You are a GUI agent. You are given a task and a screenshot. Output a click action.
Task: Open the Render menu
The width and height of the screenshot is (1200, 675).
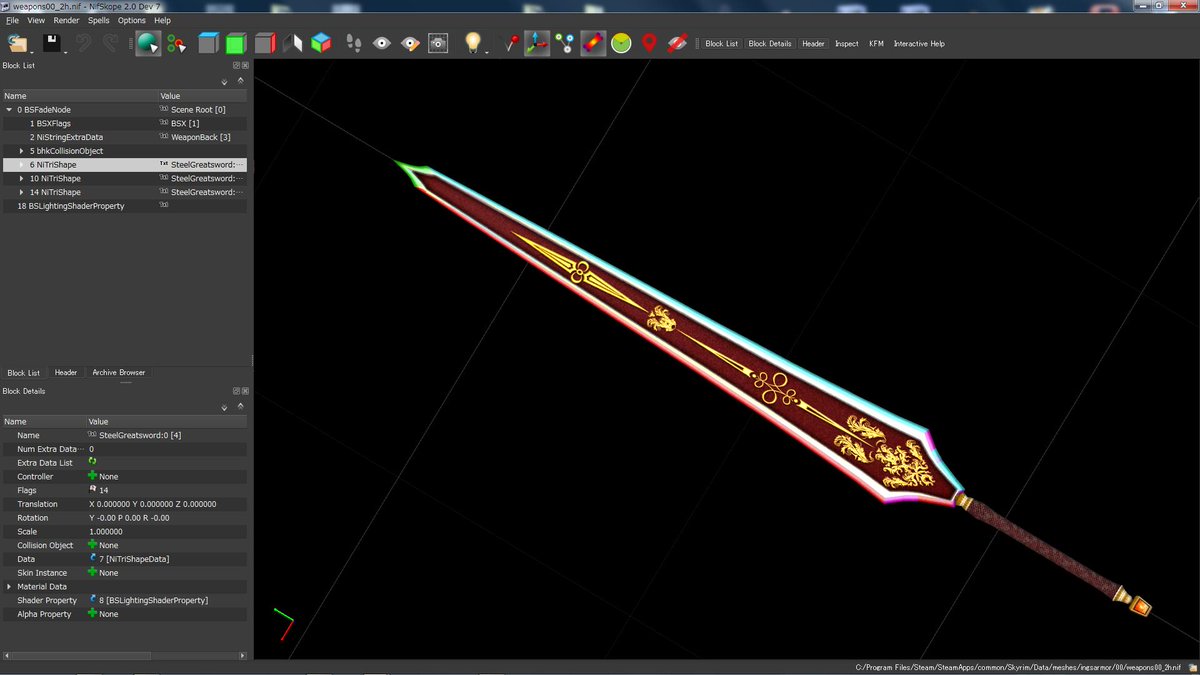[x=66, y=20]
